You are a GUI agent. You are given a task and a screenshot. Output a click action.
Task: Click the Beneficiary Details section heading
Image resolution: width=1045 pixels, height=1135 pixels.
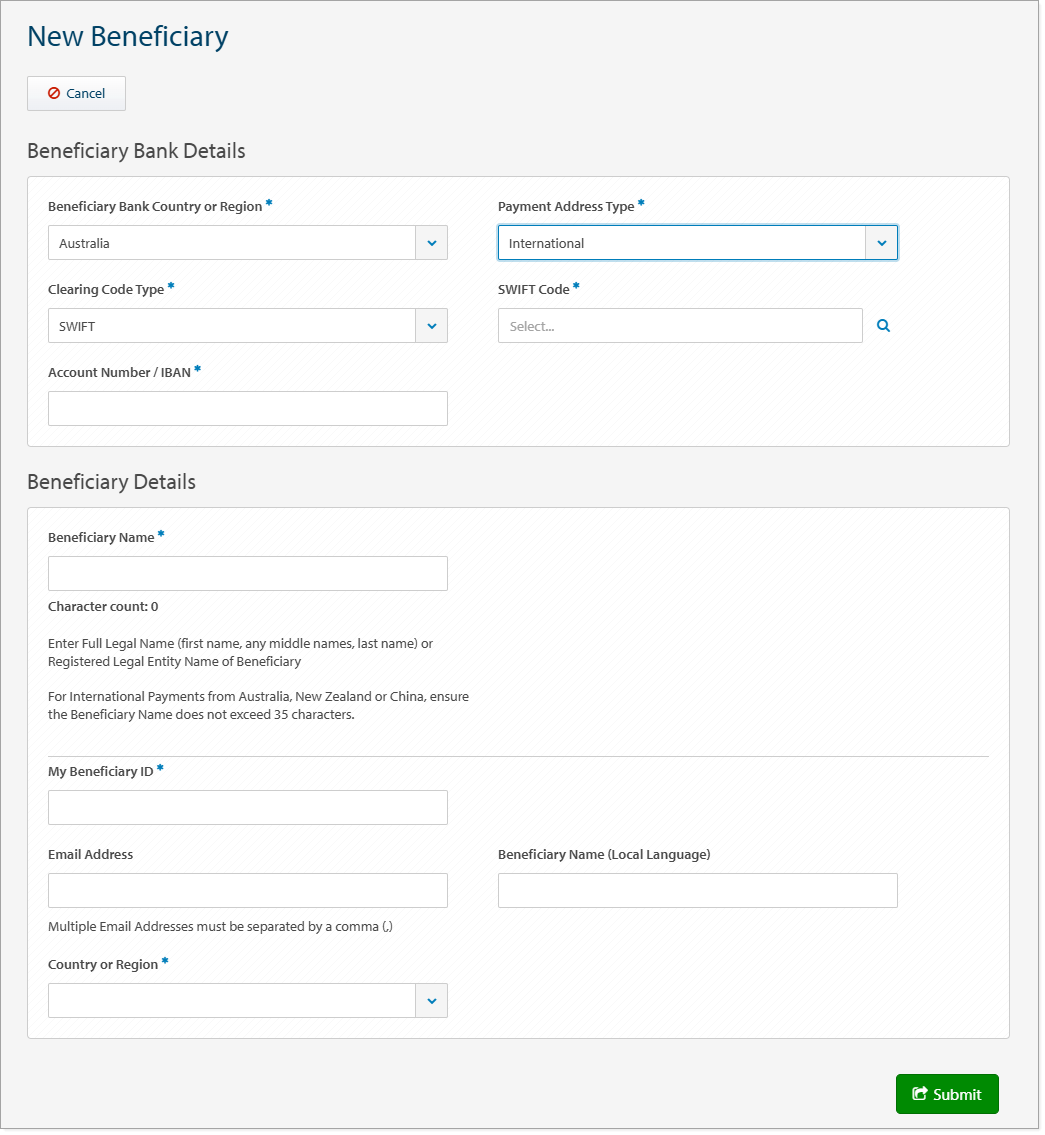[x=112, y=482]
